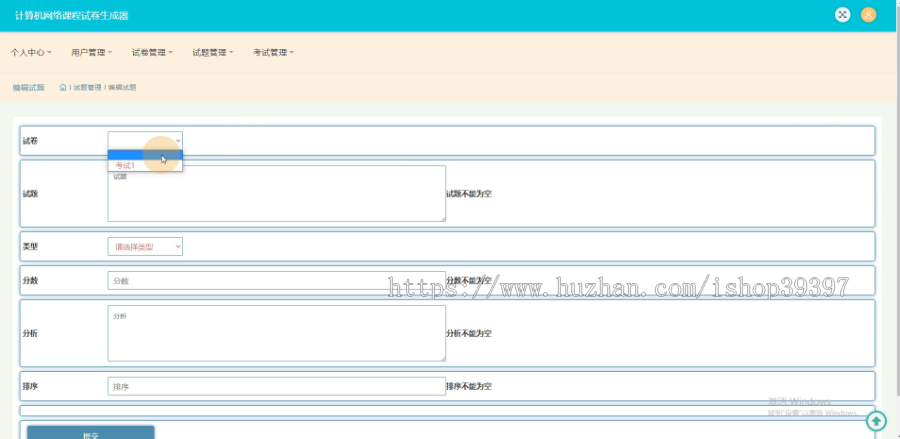Image resolution: width=900 pixels, height=439 pixels.
Task: Click the 排序不能为空 validation message
Action: coord(469,386)
